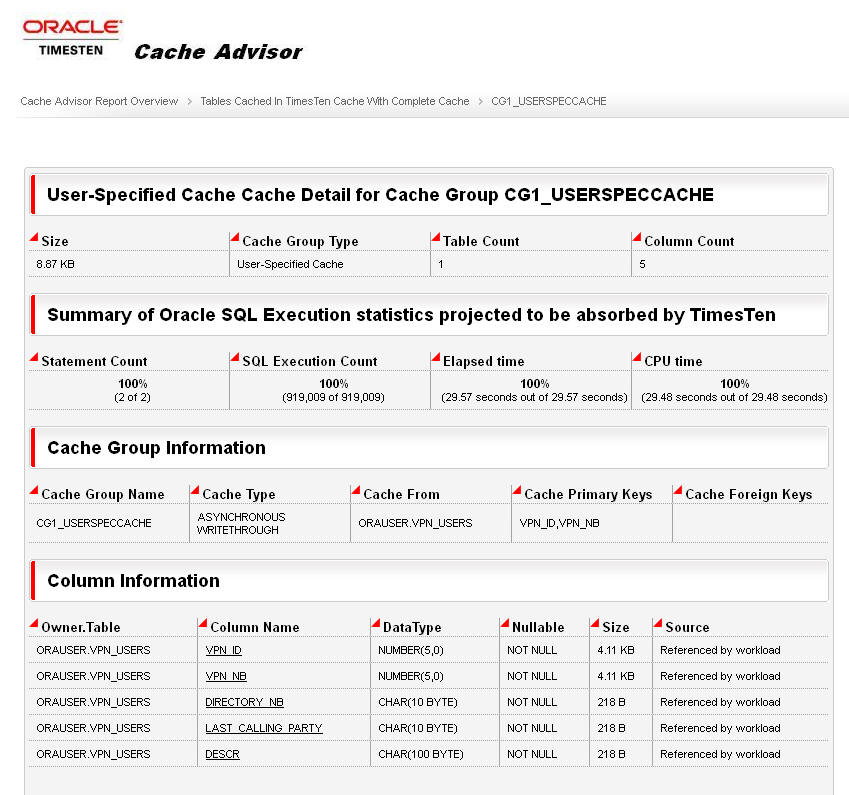Viewport: 849px width, 795px height.
Task: Click the breadcrumb arrow before CG1_USERSPECCACHE
Action: (480, 101)
